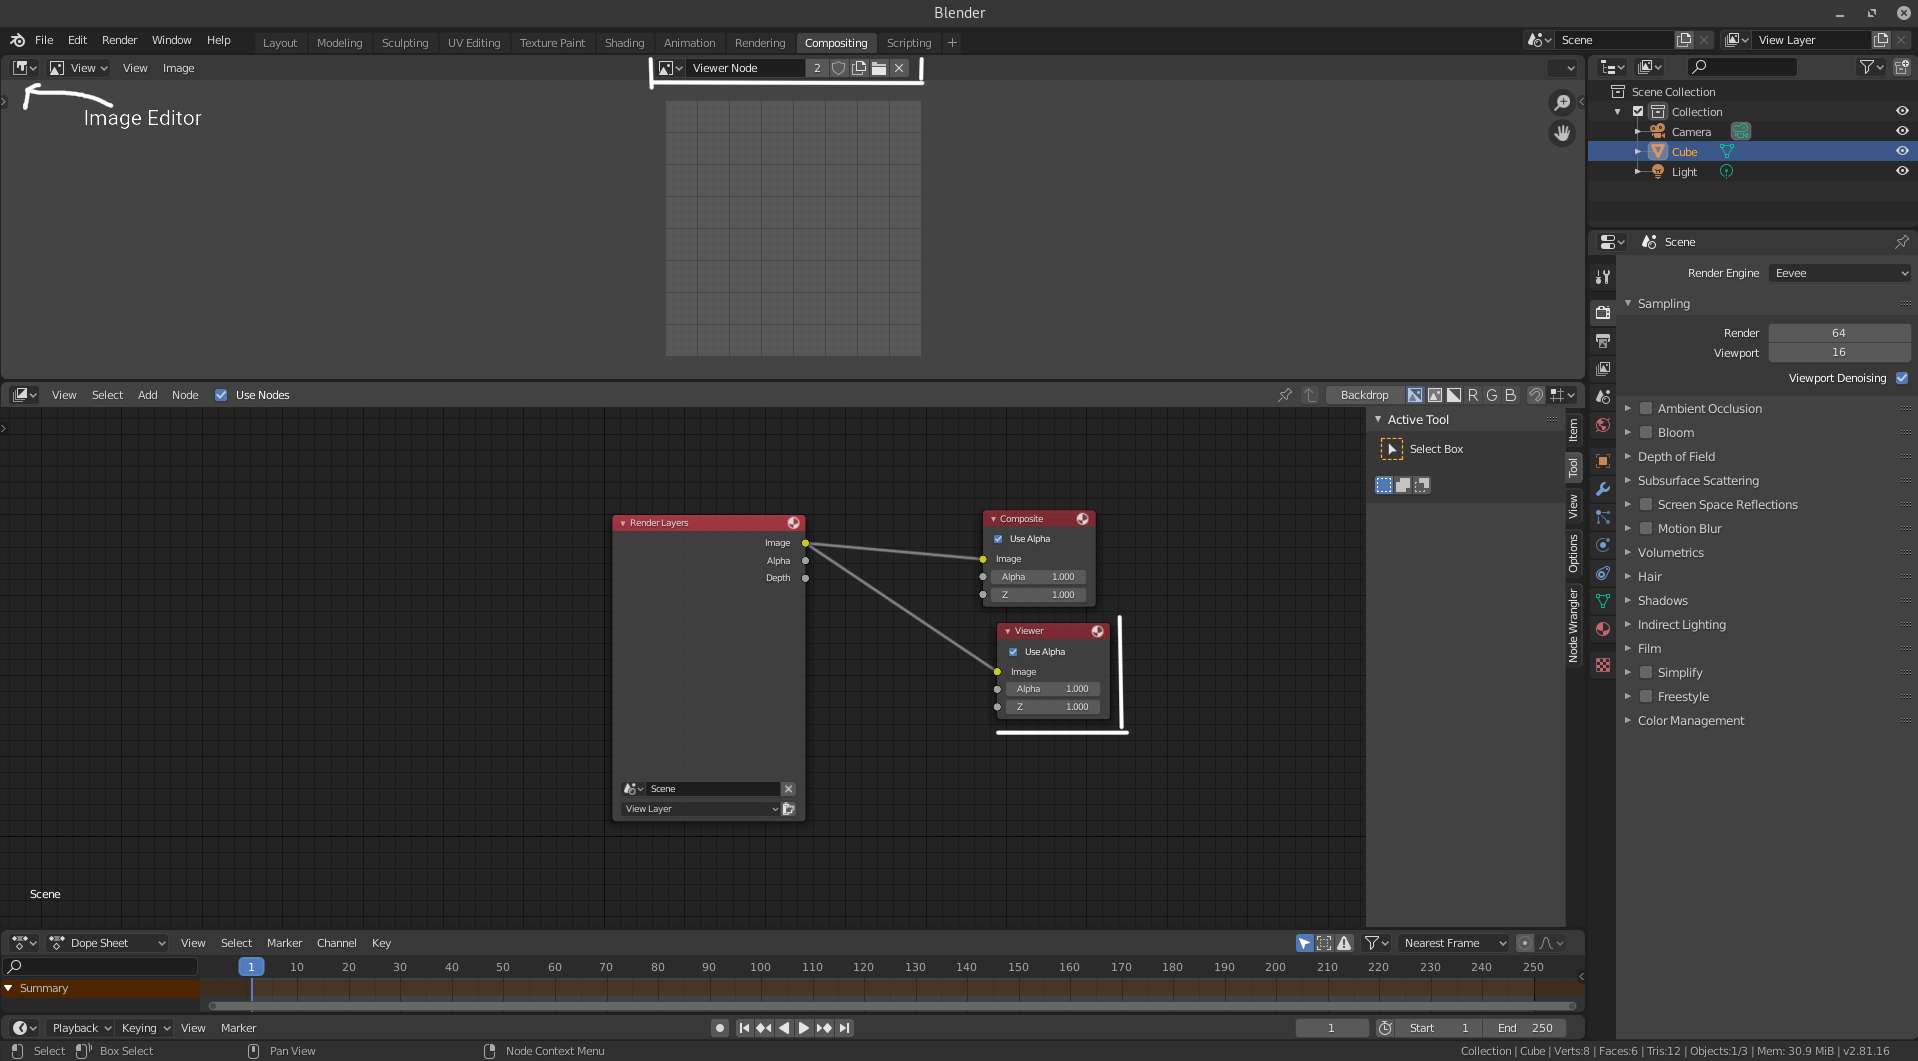Switch to the Scripting workspace tab

pyautogui.click(x=908, y=43)
